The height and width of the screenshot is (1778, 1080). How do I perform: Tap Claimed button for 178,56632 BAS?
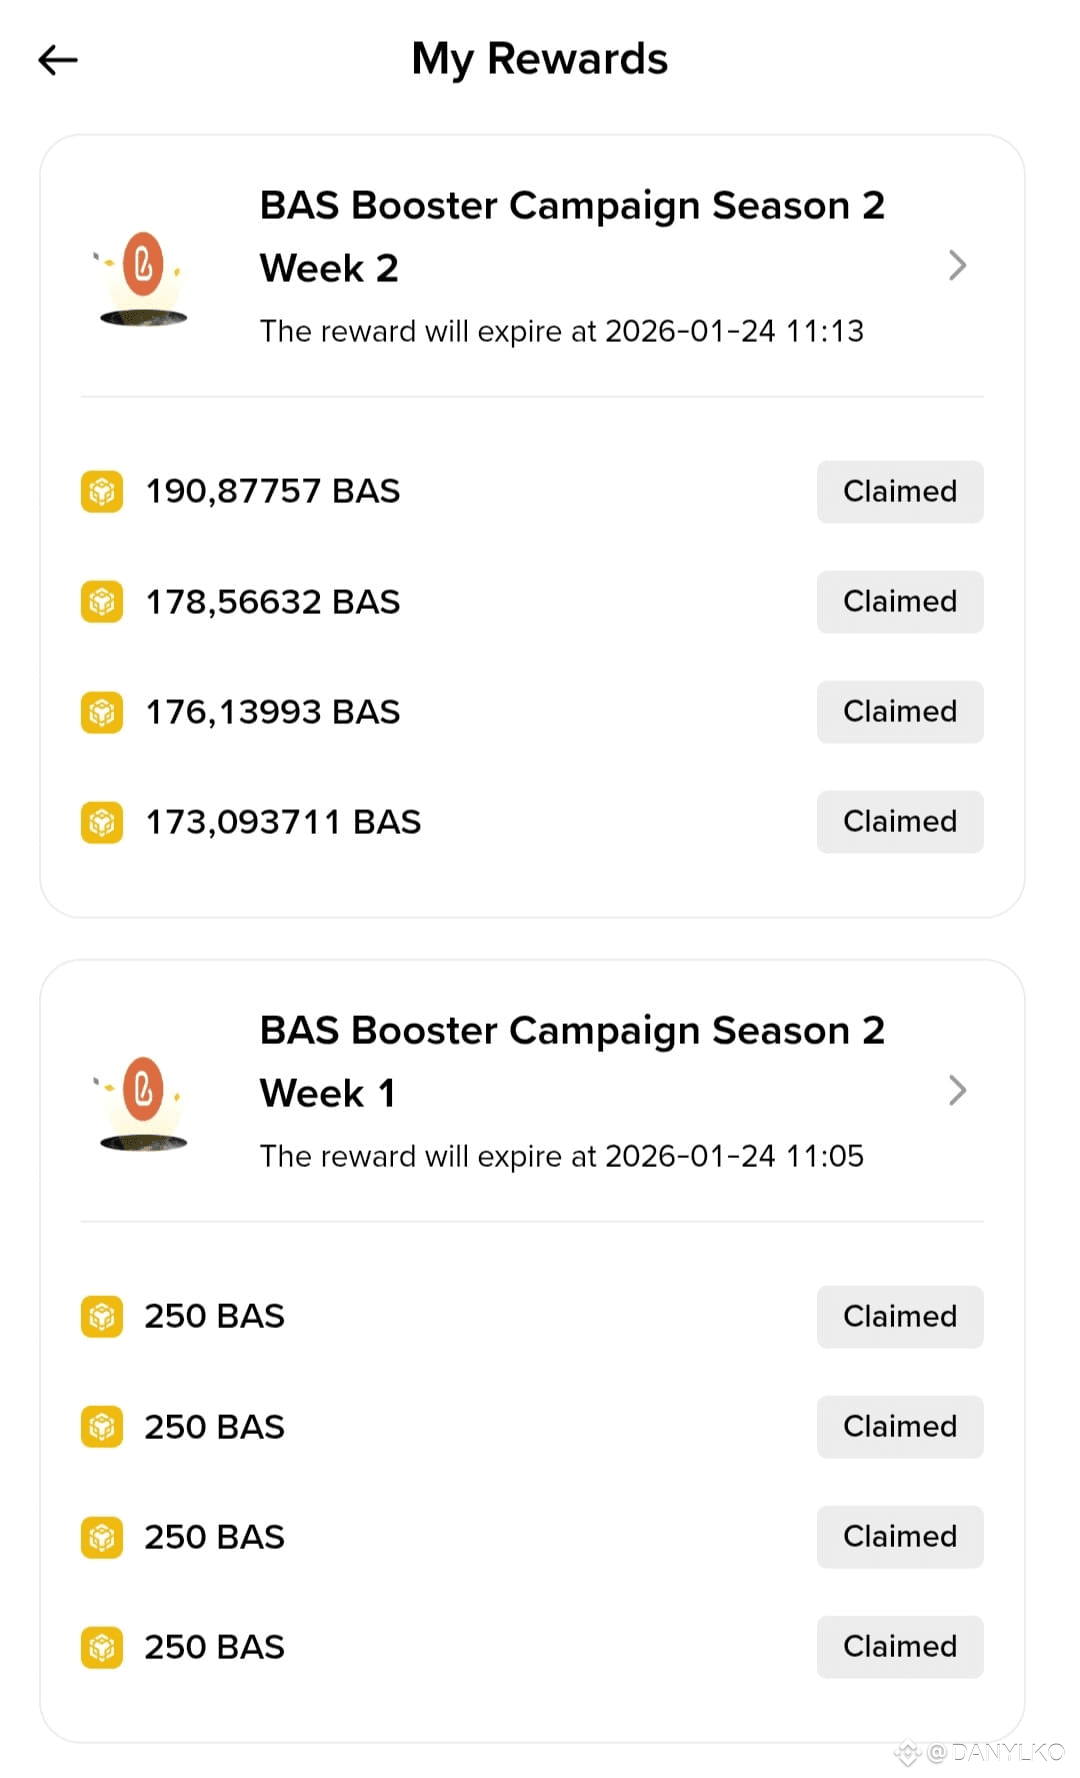click(900, 602)
